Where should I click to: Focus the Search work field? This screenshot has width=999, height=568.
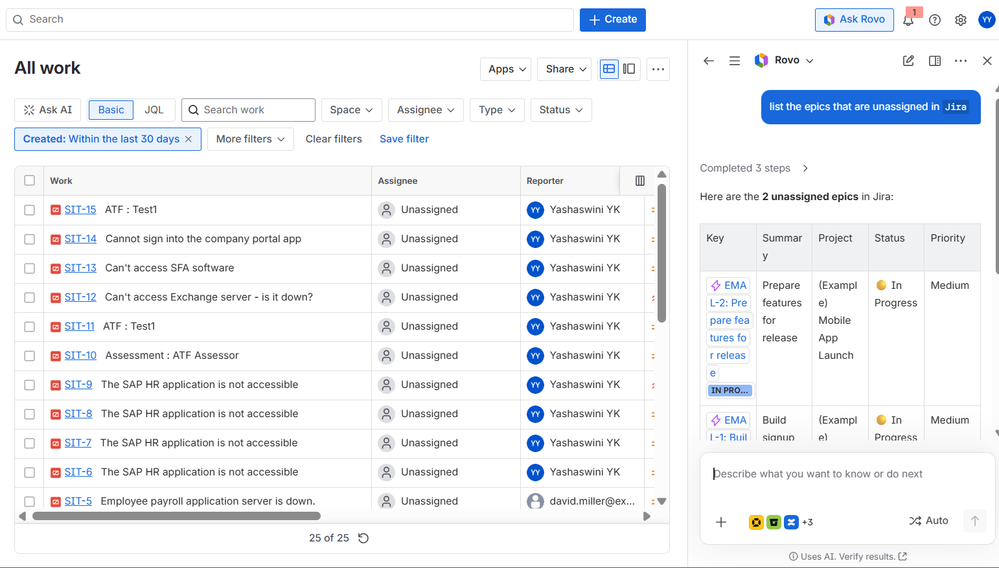click(248, 110)
